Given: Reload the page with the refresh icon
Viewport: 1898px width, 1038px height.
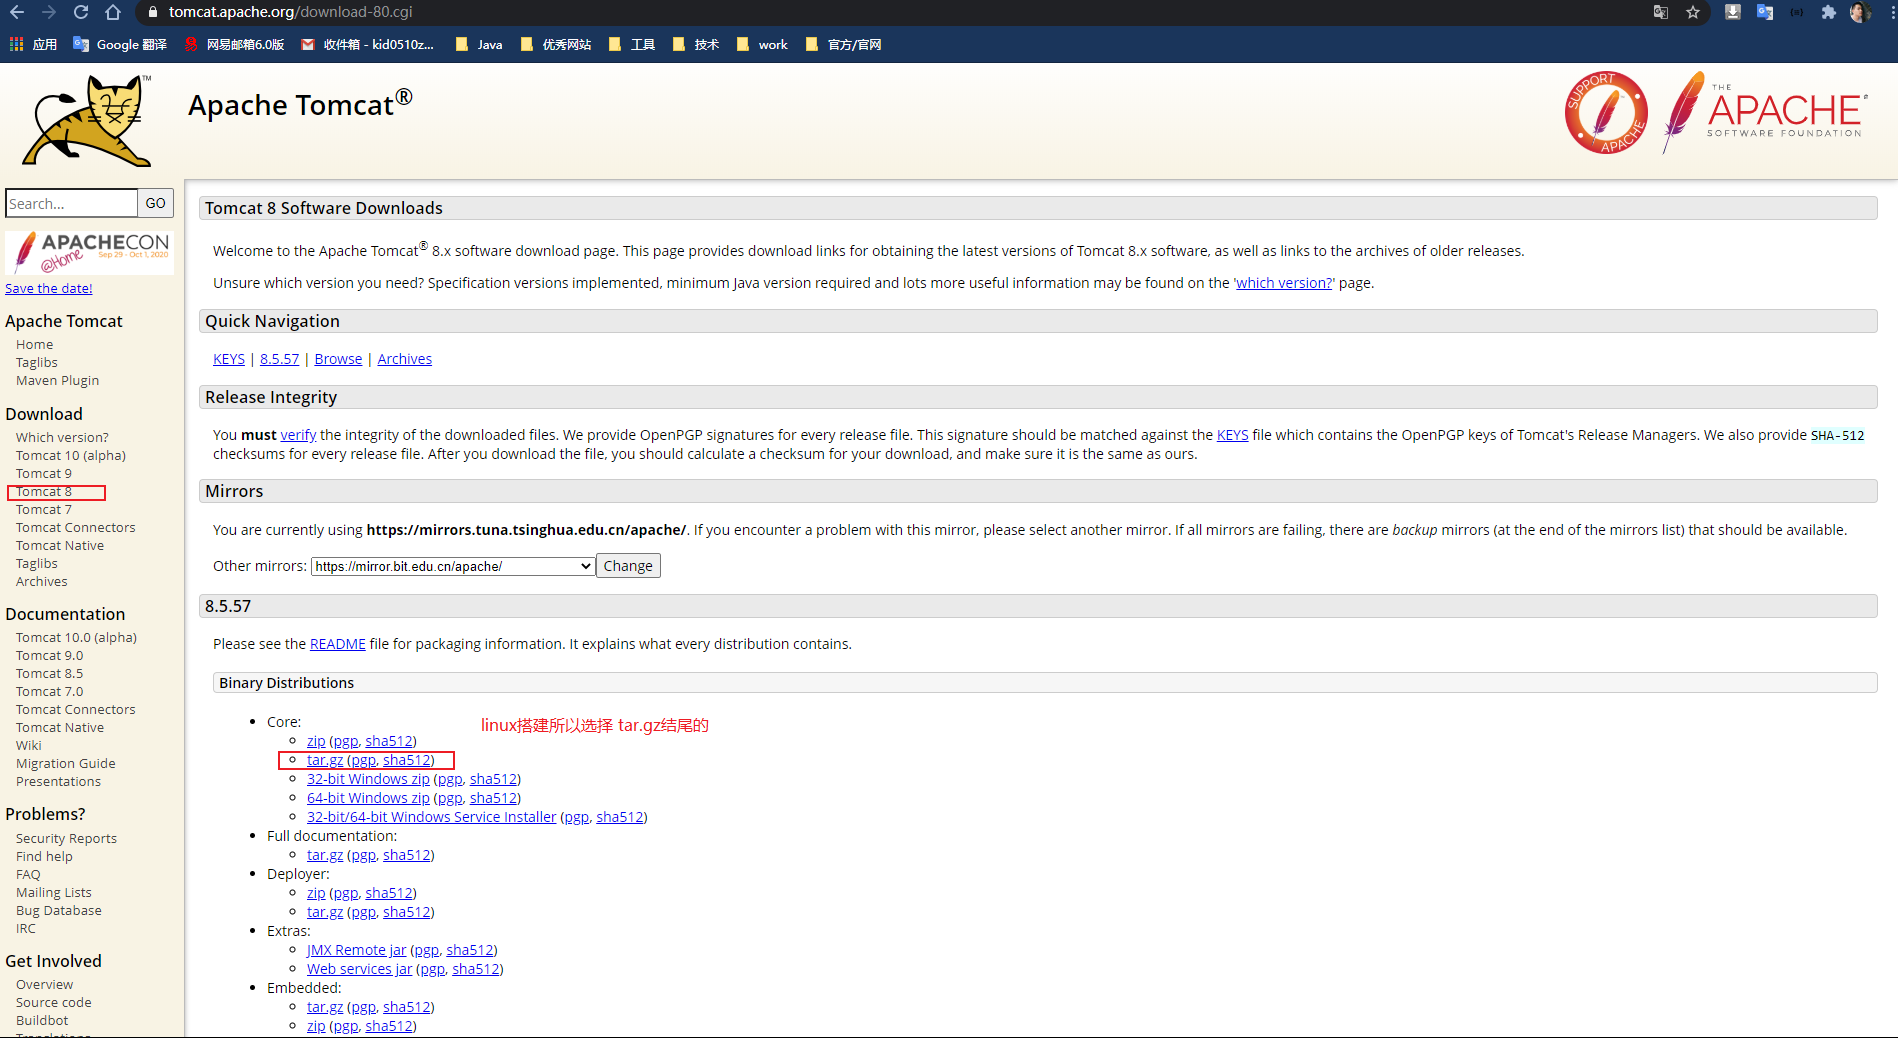Looking at the screenshot, I should (81, 12).
